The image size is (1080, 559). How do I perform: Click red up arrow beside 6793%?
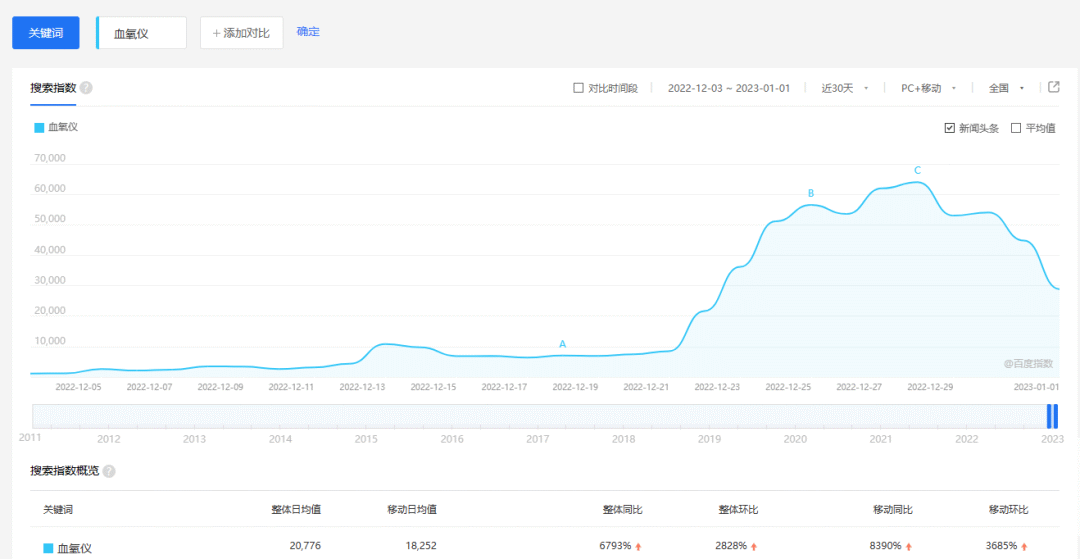click(637, 547)
